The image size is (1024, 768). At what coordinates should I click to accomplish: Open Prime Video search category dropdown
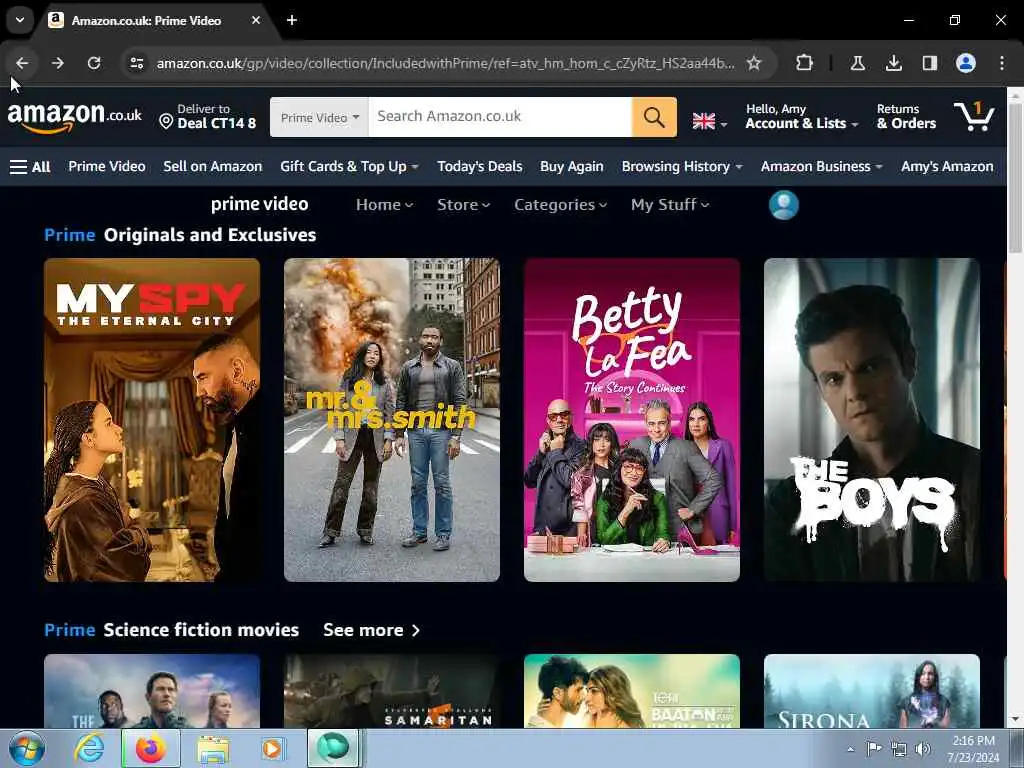319,117
